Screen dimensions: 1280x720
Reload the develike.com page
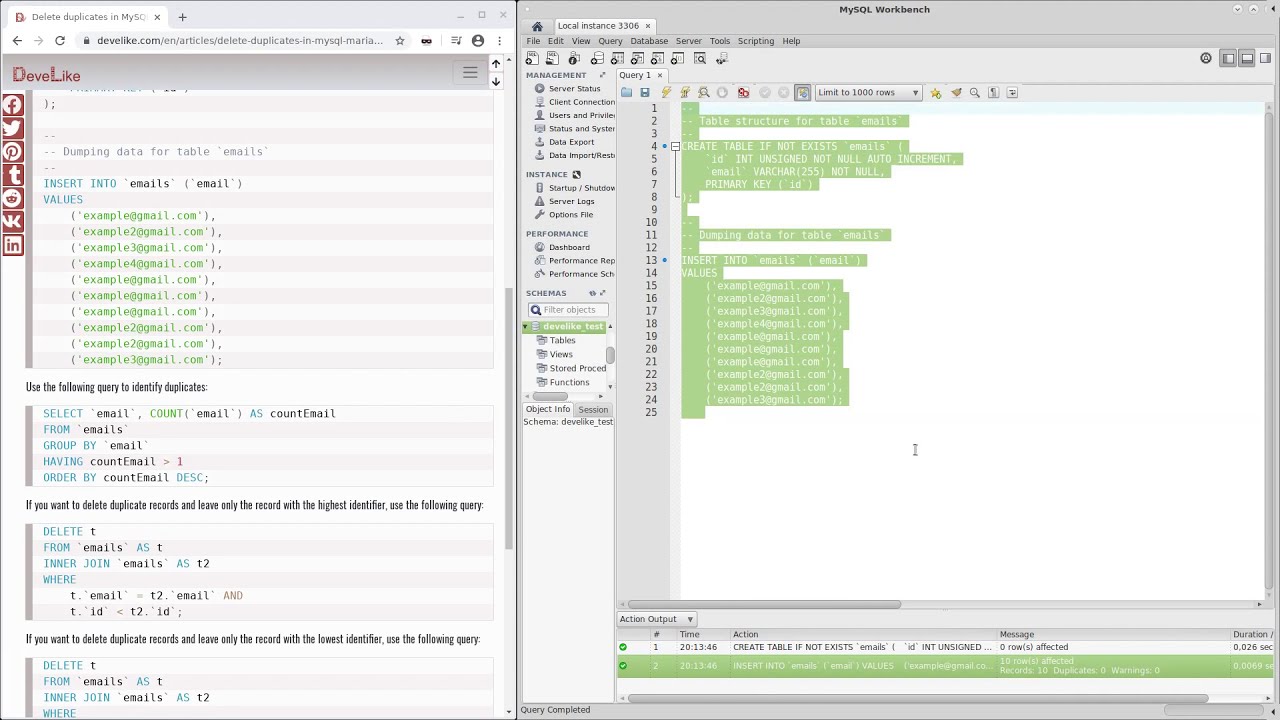[x=60, y=41]
